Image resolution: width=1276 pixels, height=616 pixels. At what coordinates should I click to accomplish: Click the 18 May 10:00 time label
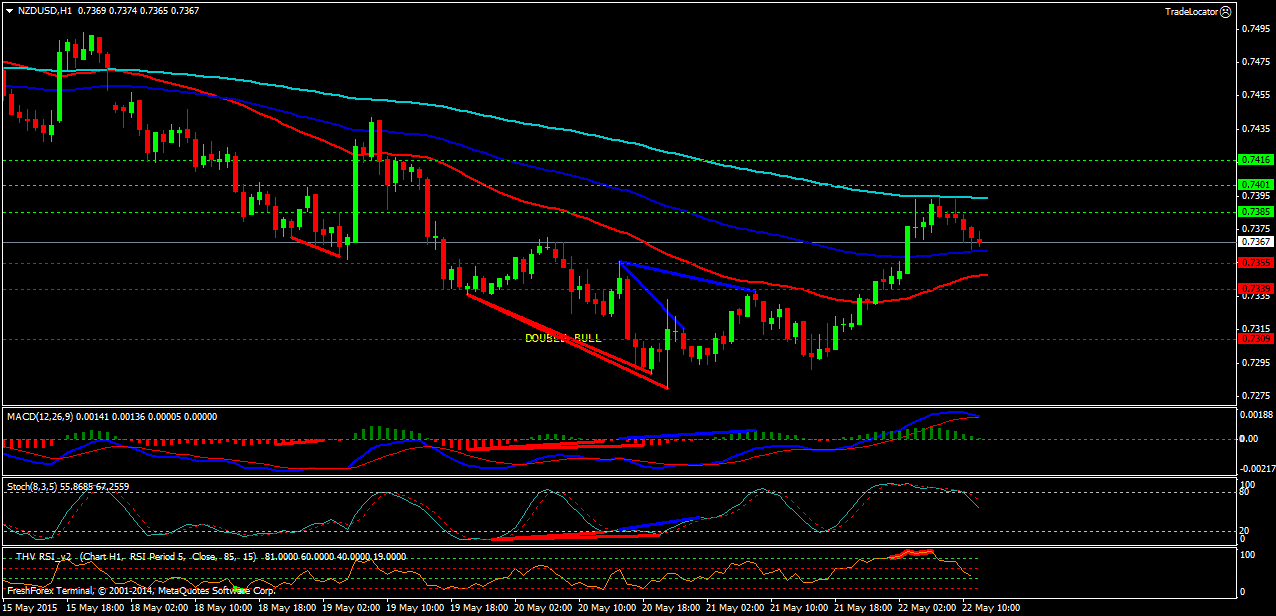point(222,608)
